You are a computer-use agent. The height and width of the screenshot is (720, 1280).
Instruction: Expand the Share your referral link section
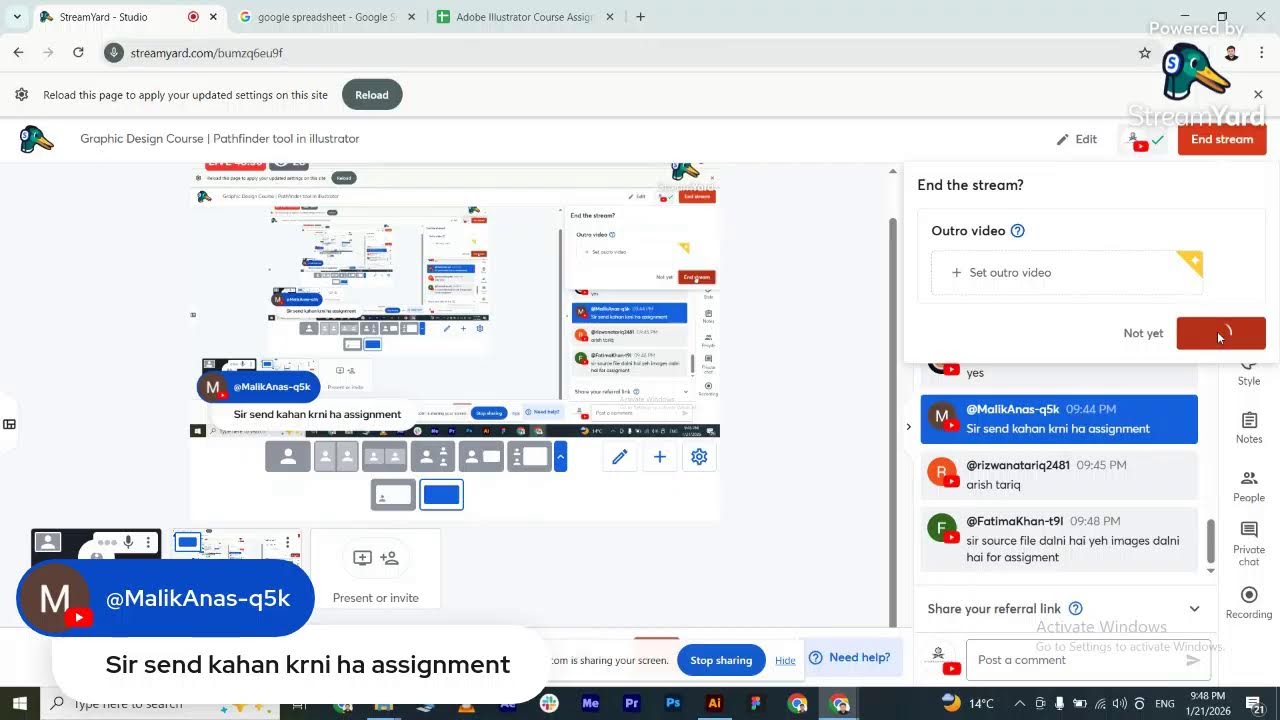click(x=1194, y=609)
